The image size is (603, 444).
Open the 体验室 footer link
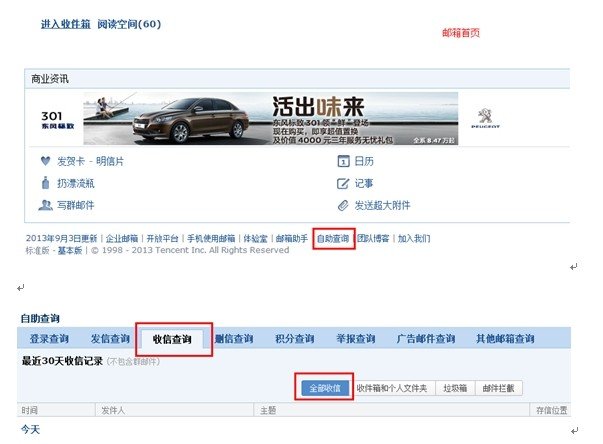tap(255, 239)
